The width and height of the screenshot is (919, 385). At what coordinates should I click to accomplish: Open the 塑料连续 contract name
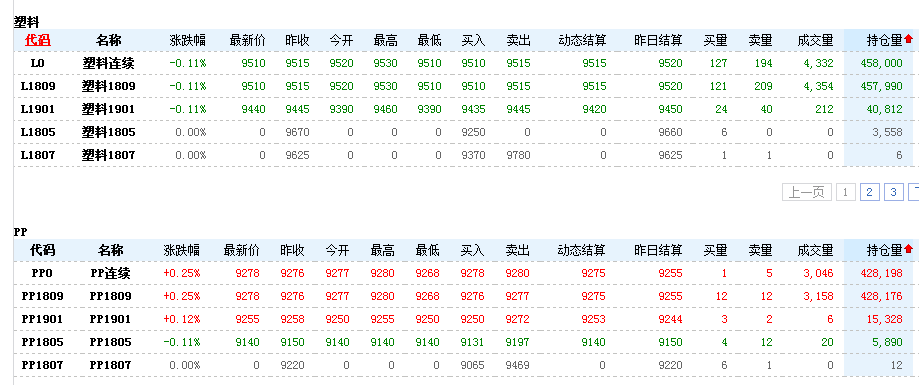point(108,63)
